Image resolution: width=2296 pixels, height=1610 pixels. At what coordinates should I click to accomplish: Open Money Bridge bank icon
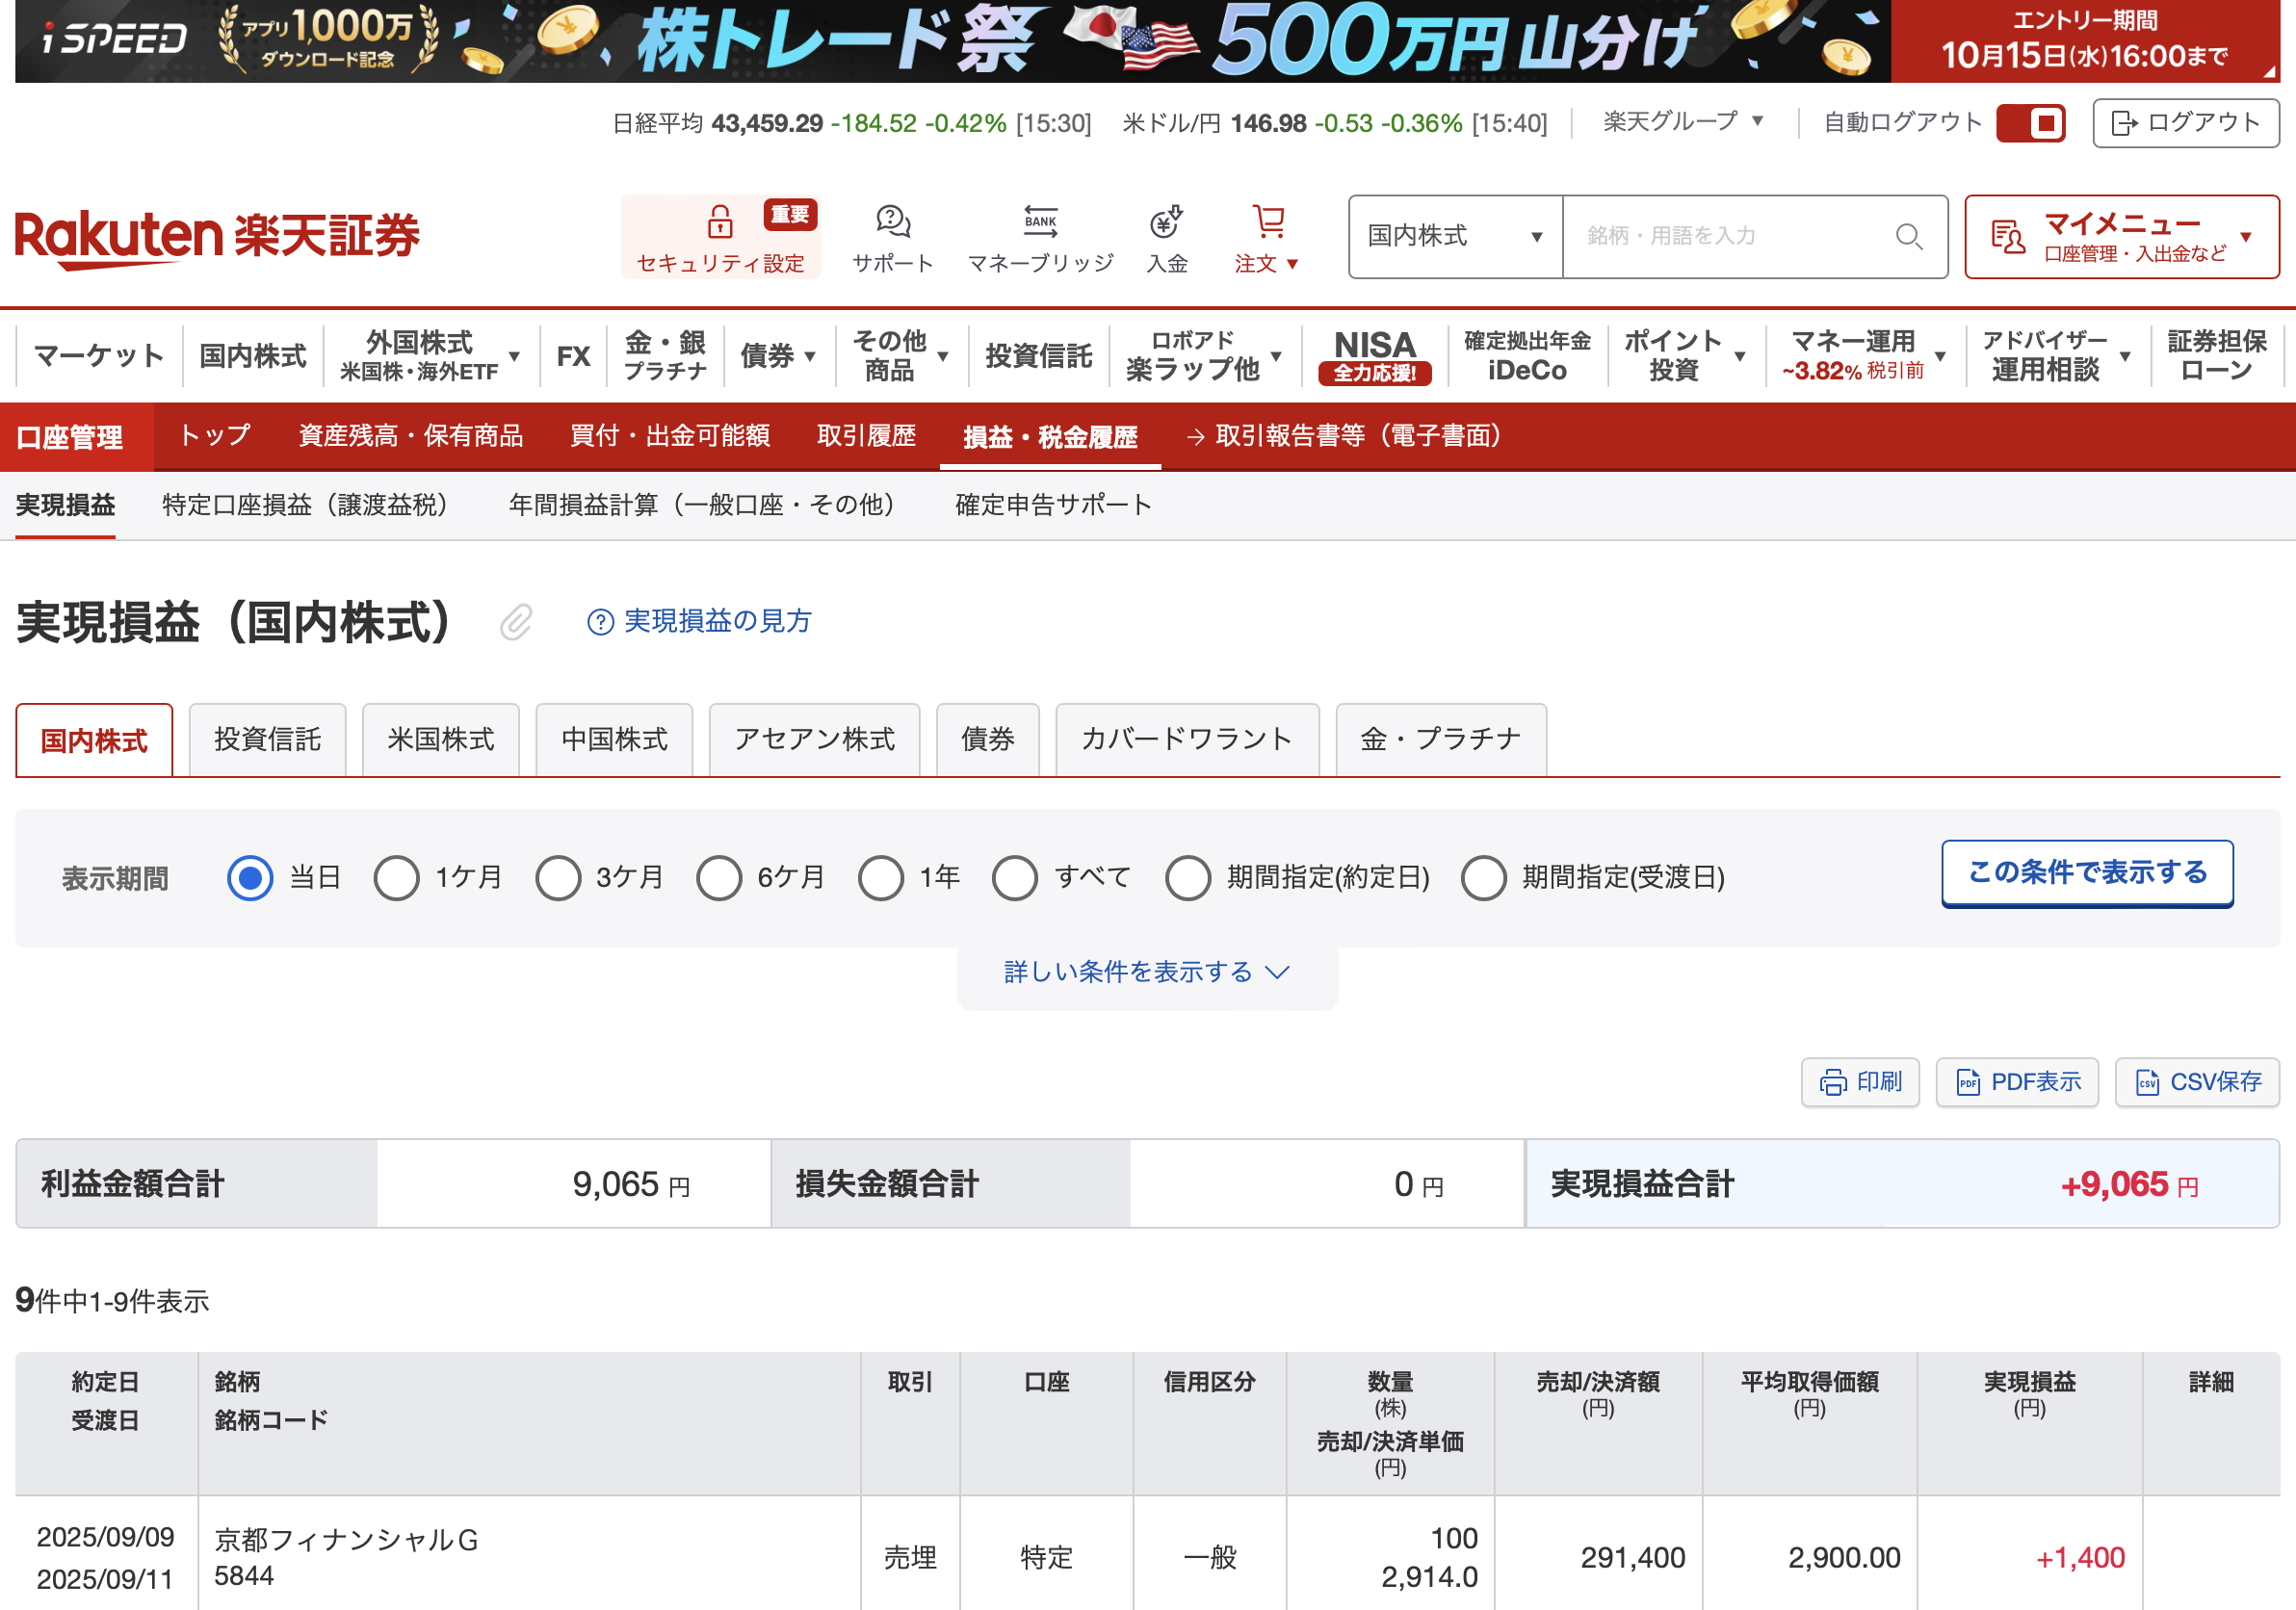[1040, 221]
